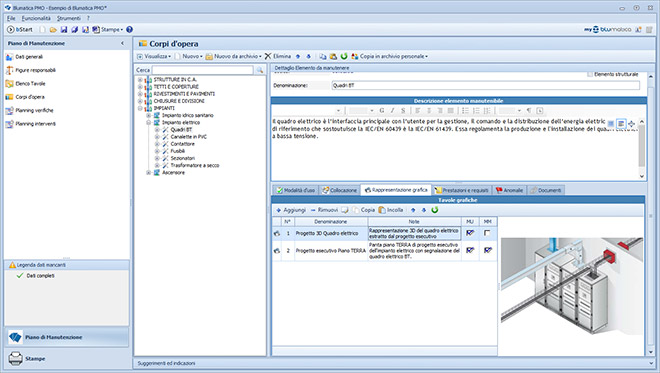Click green refresh icon in Corpi d'opera toolbar
The image size is (660, 373).
click(344, 56)
